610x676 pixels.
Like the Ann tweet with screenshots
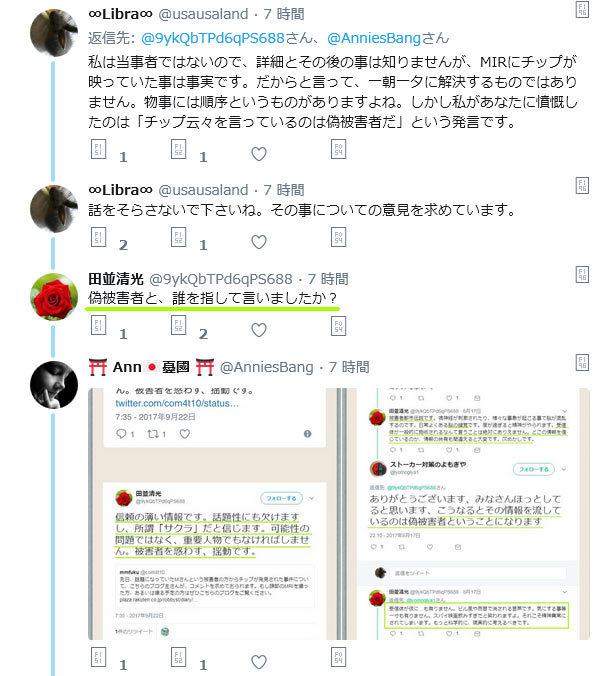click(x=259, y=662)
